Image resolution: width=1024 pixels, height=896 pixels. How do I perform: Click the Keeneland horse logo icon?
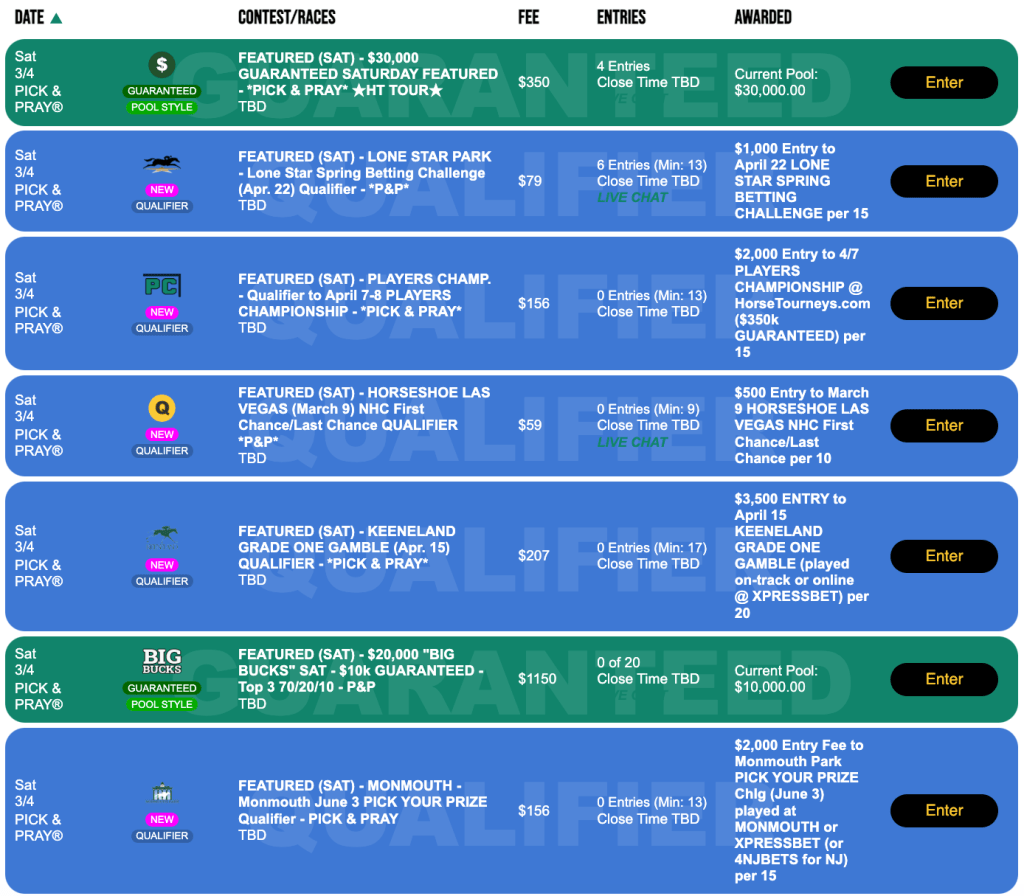(162, 538)
